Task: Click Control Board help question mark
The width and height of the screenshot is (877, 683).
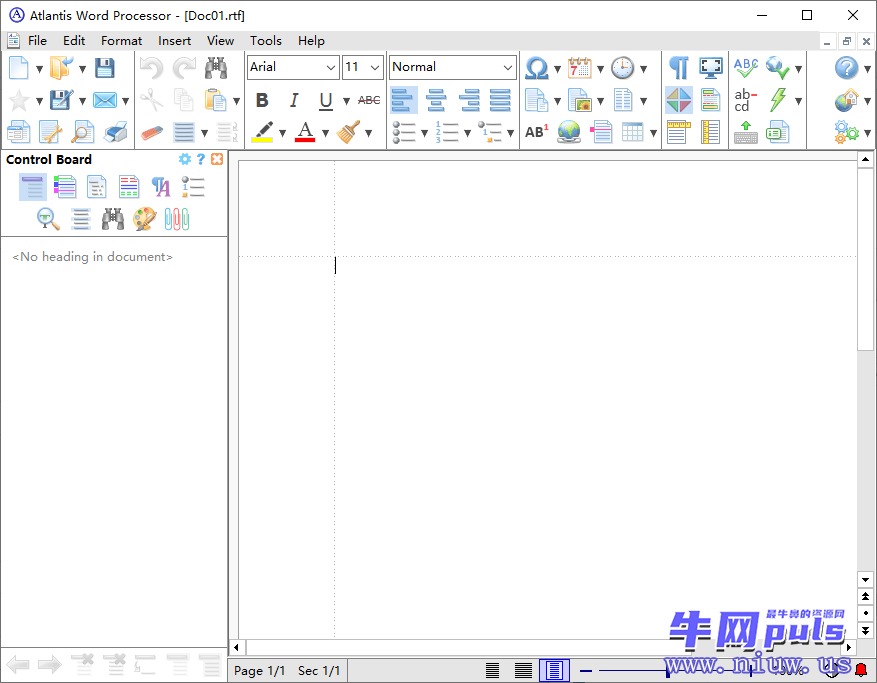Action: click(201, 159)
